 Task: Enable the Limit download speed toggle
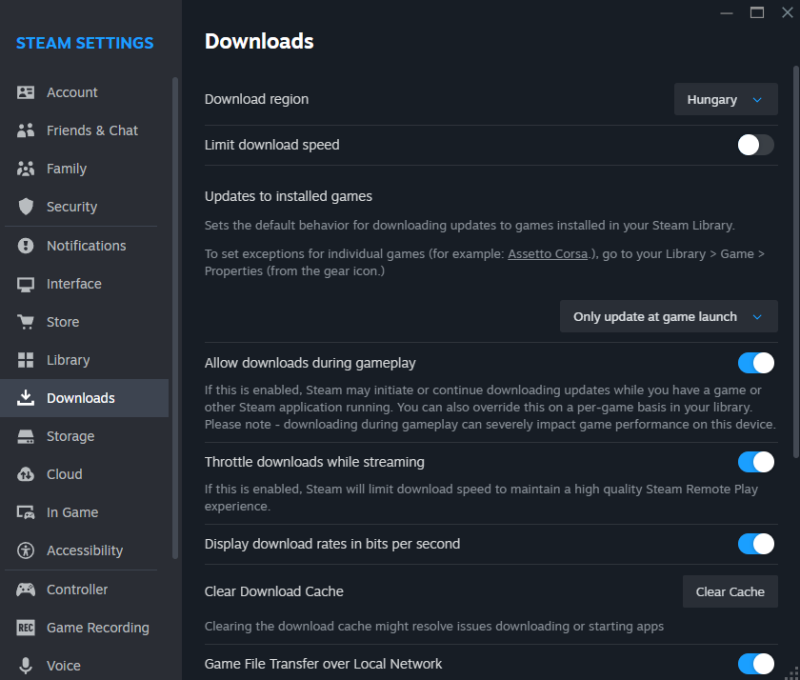click(755, 145)
